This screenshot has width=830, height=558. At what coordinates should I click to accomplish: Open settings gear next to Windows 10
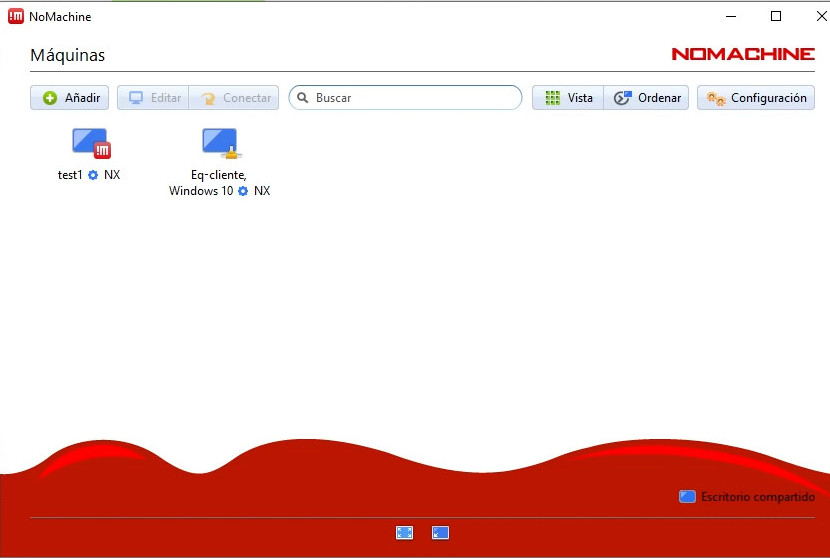pos(243,191)
